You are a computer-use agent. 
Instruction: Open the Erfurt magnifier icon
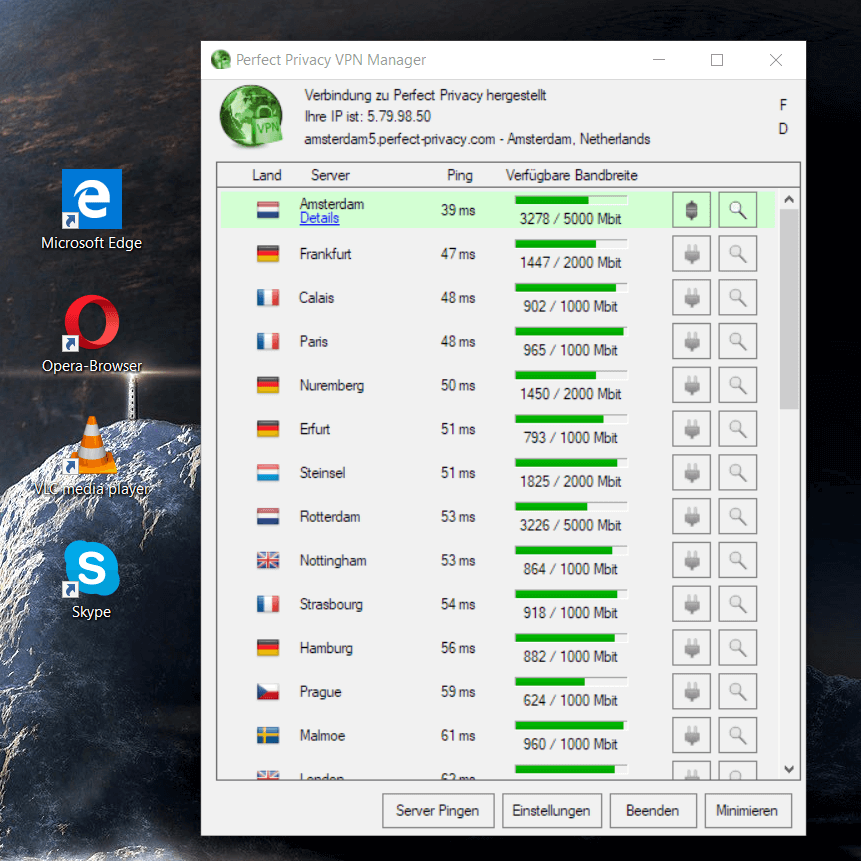737,429
